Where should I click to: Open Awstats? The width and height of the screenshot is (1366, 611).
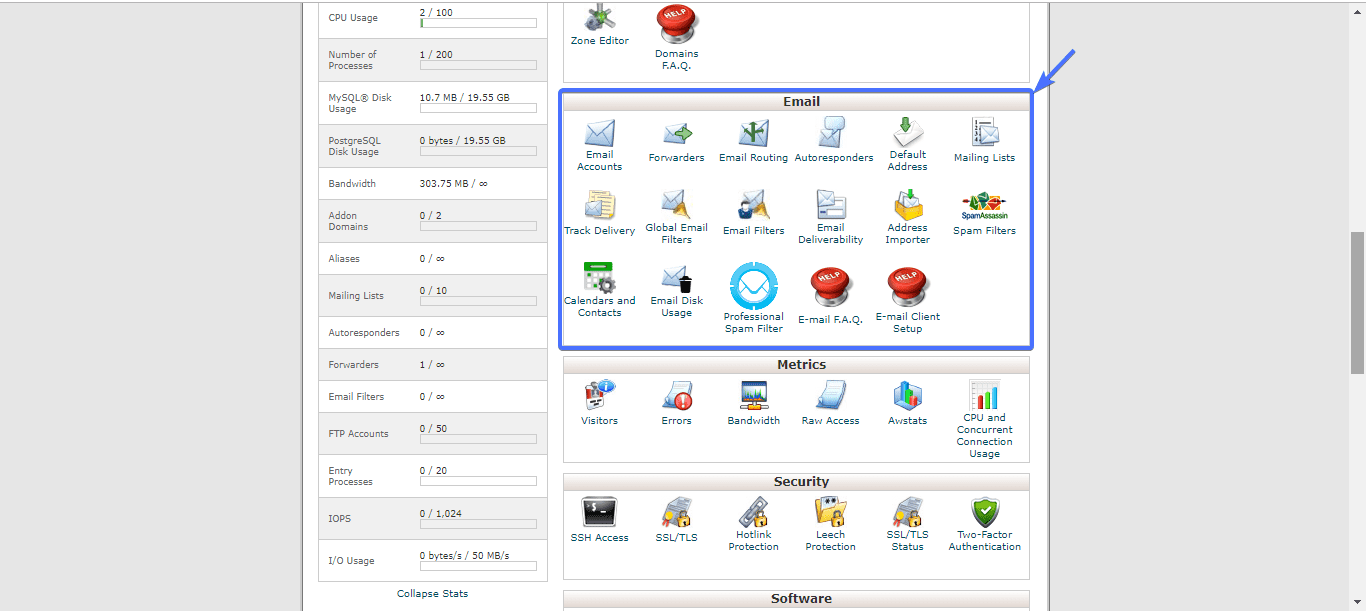(x=908, y=403)
